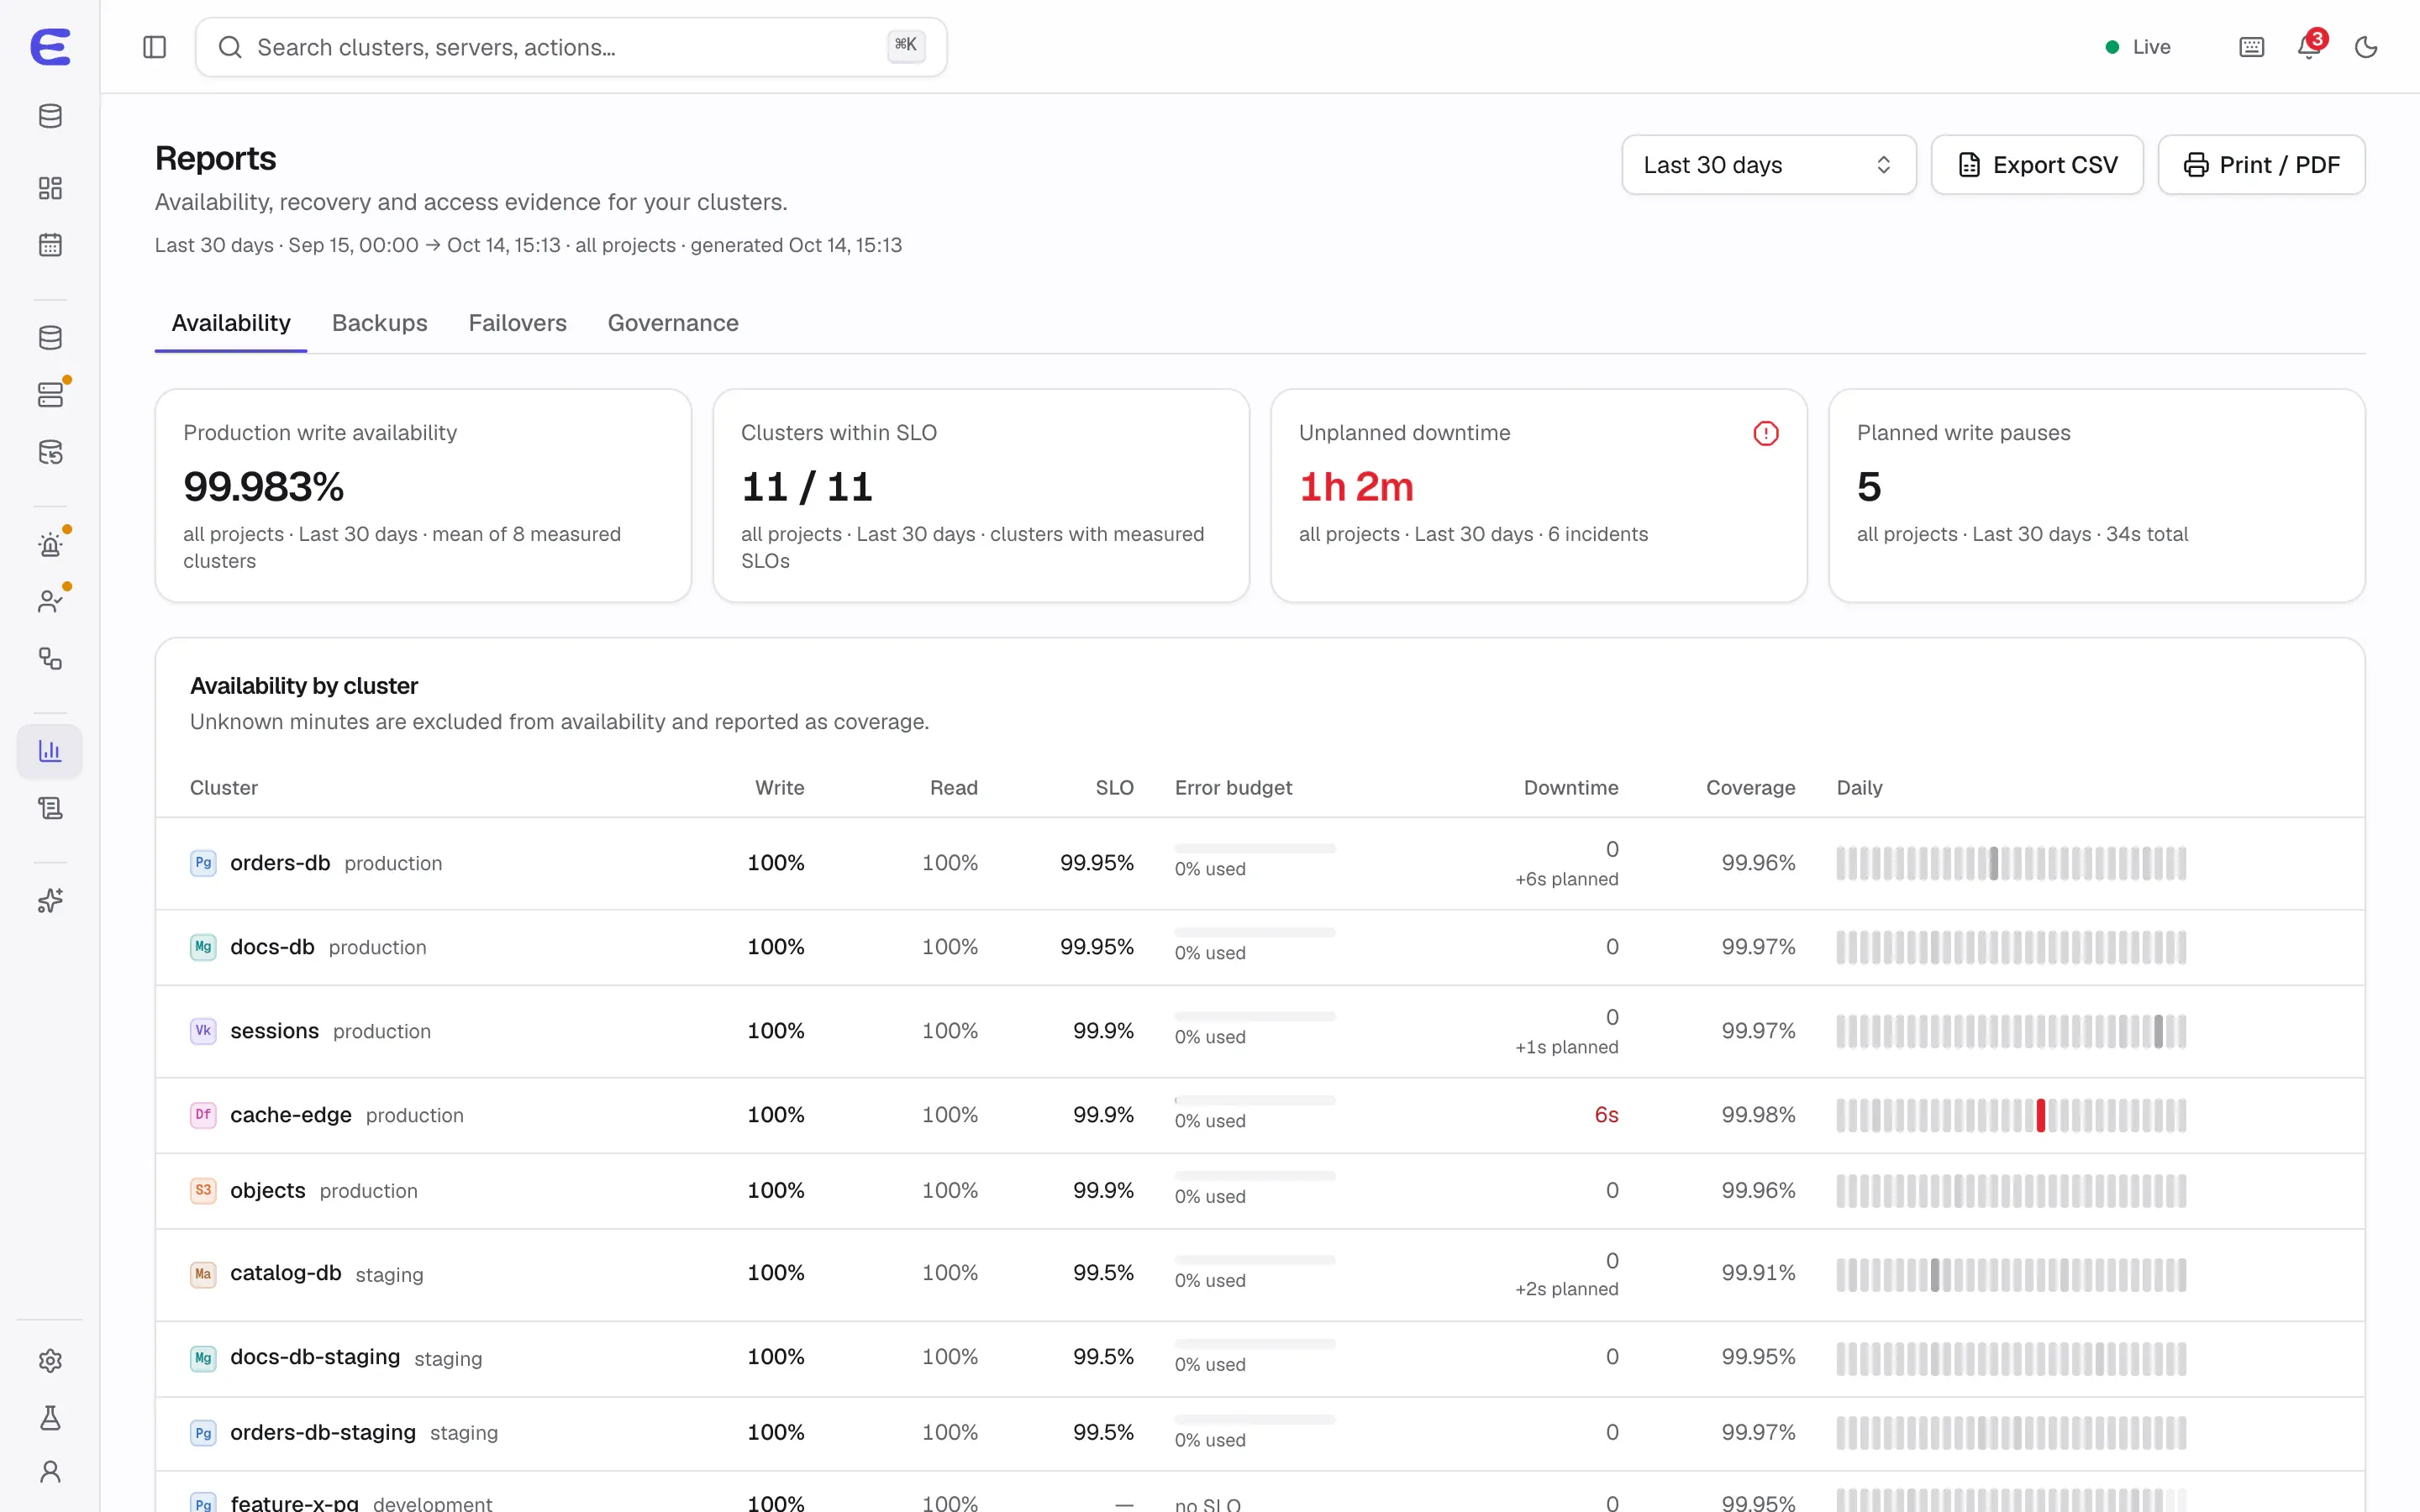Select the Availability tab

tap(231, 323)
